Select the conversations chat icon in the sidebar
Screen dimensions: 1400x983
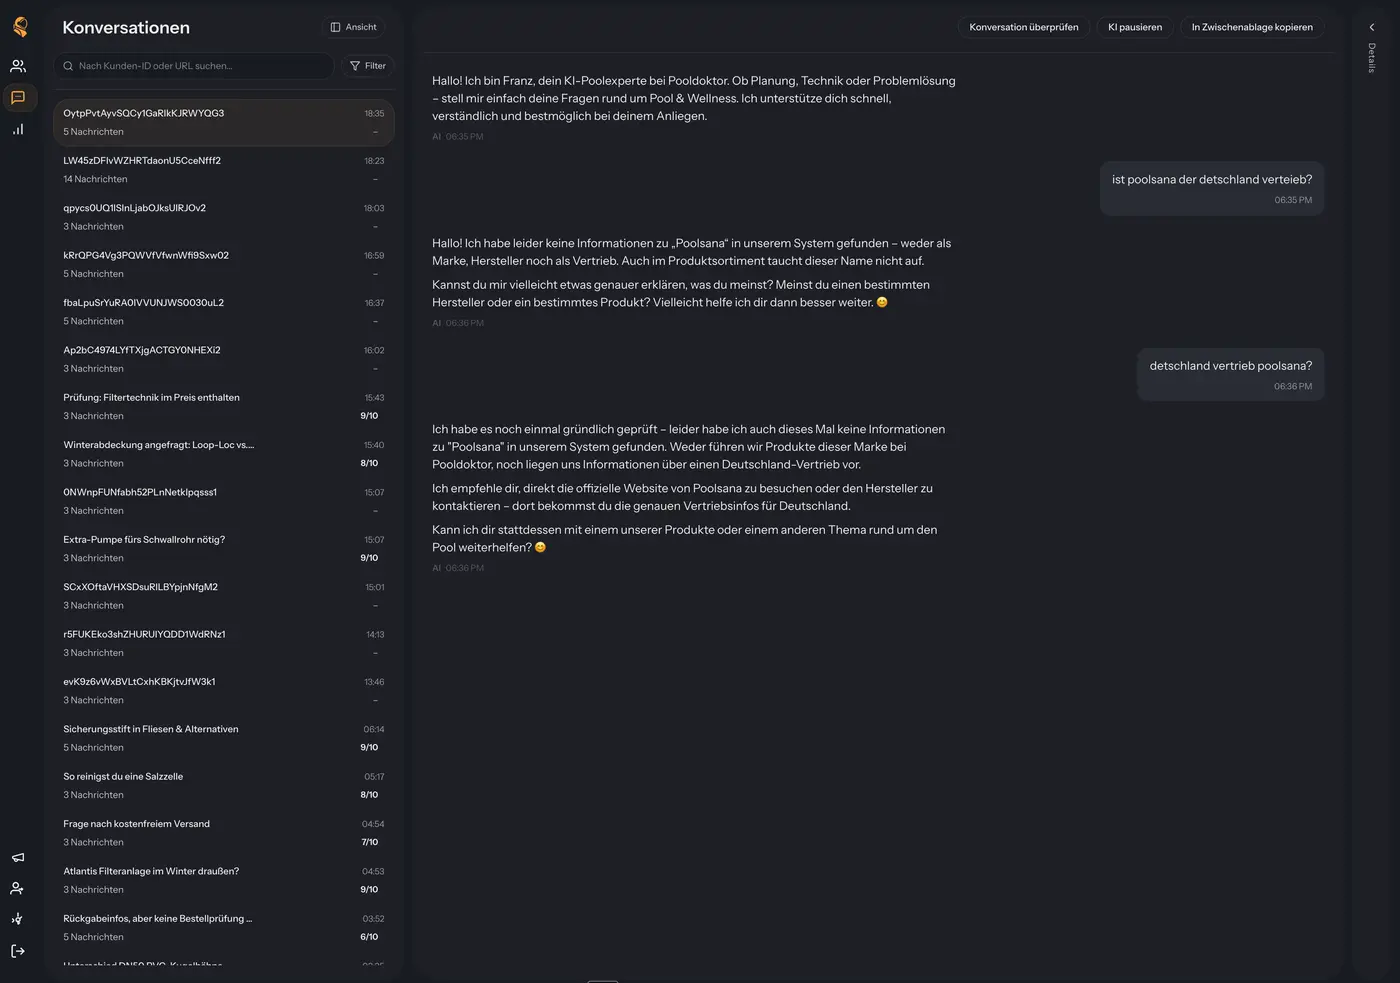pos(18,97)
